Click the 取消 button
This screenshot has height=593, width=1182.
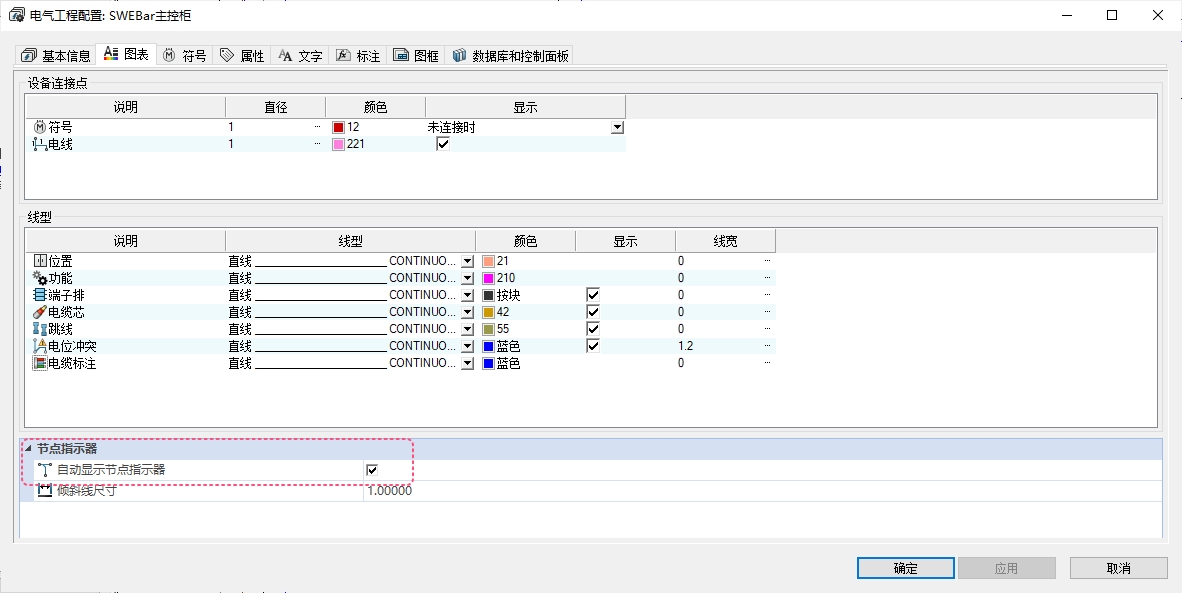coord(1118,568)
